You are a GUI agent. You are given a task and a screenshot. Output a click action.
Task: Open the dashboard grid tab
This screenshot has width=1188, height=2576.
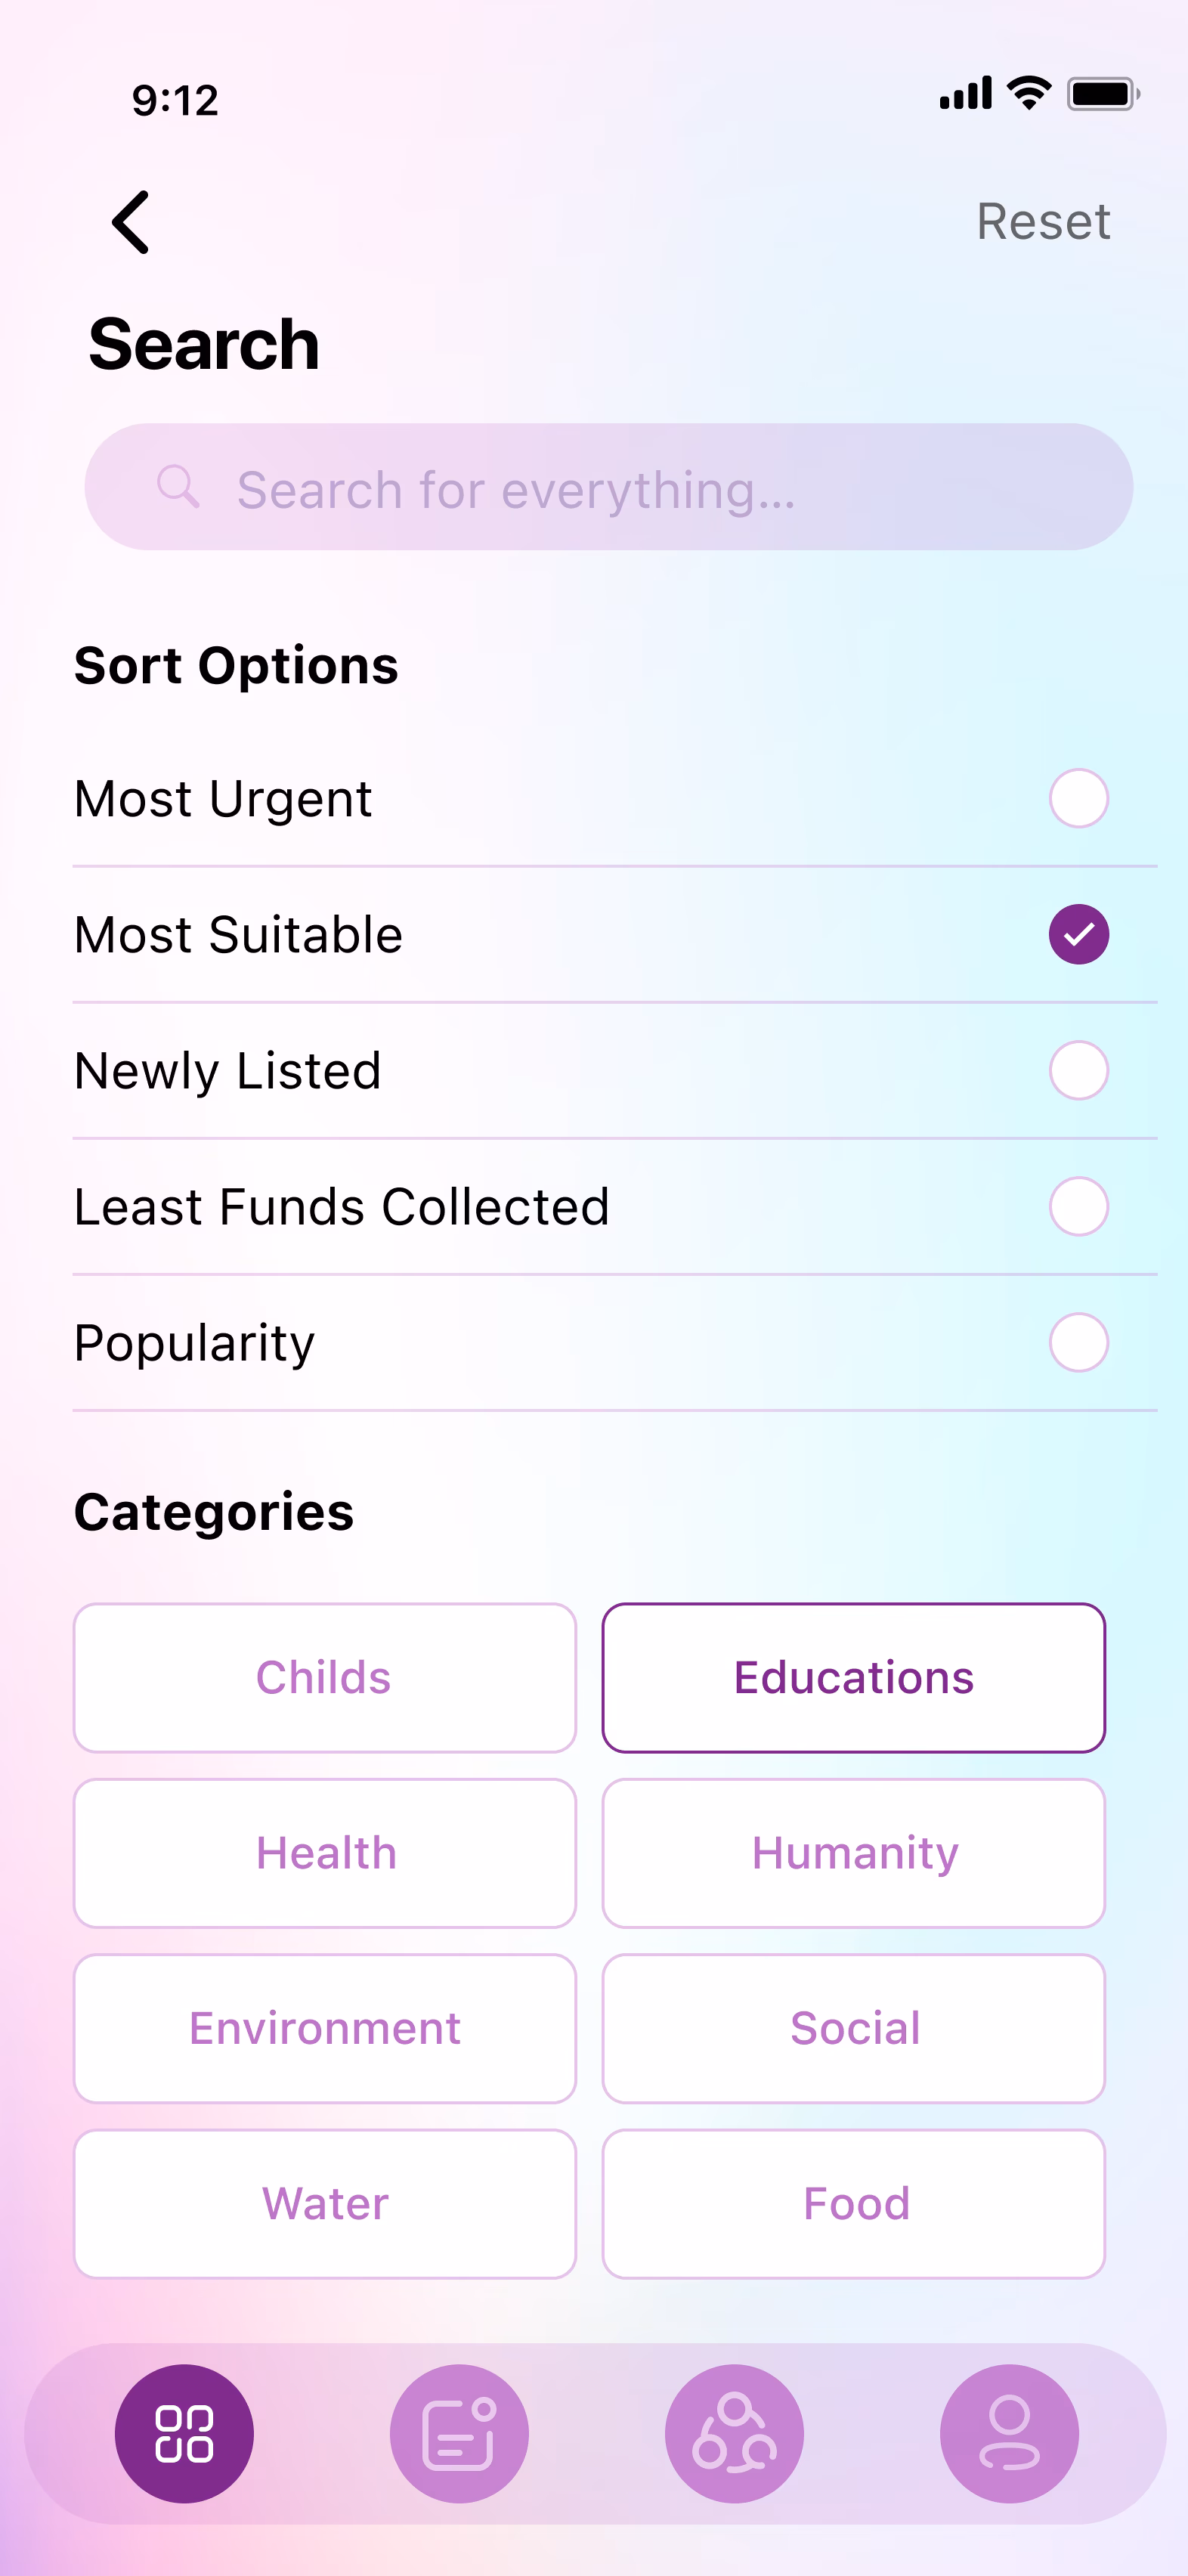184,2432
